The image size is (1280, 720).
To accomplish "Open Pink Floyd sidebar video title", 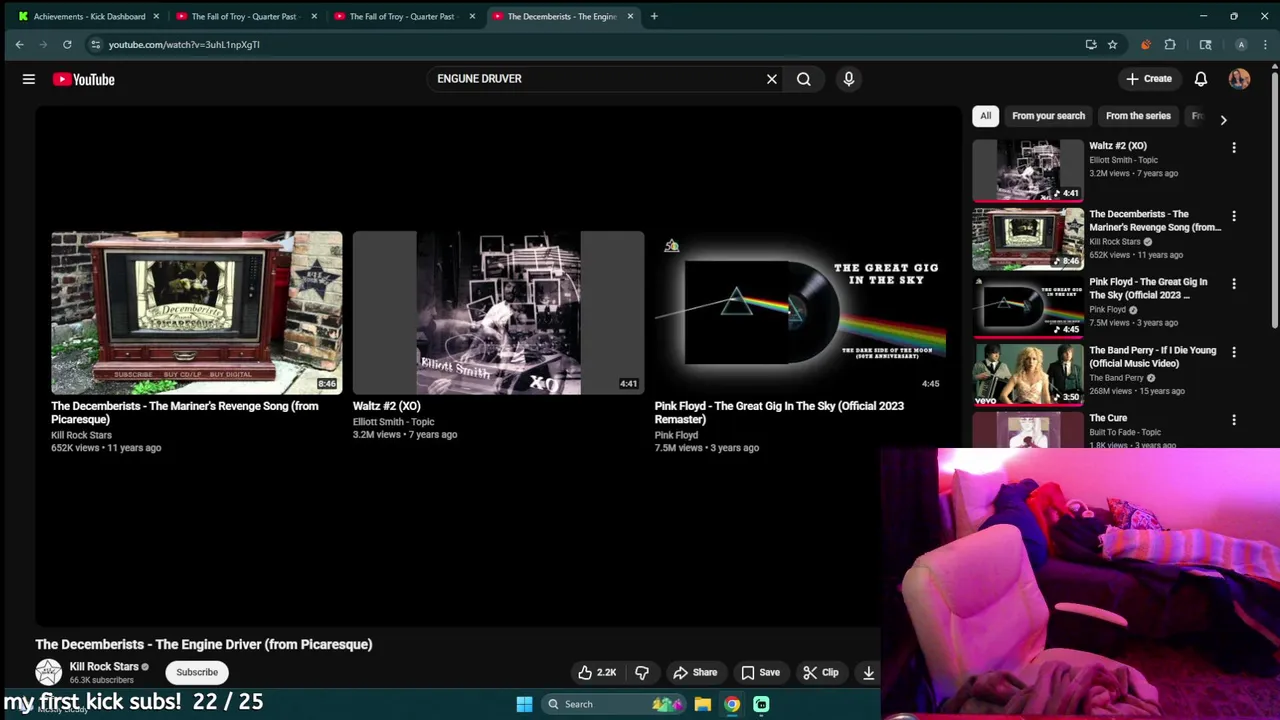I will tap(1148, 288).
